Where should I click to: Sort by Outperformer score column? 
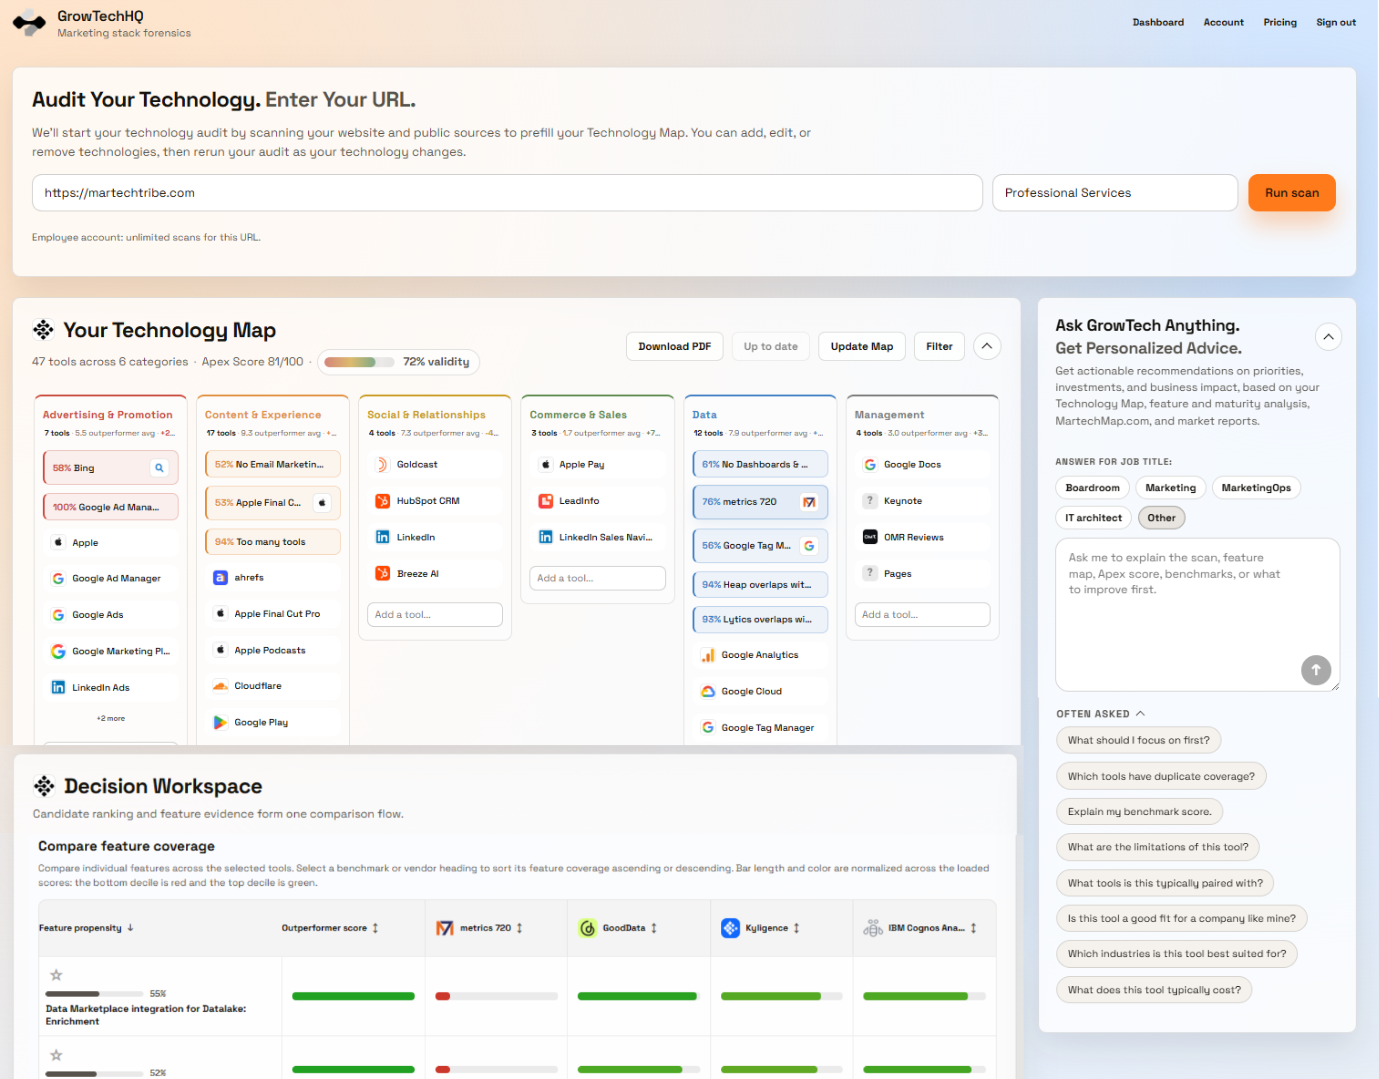point(330,928)
